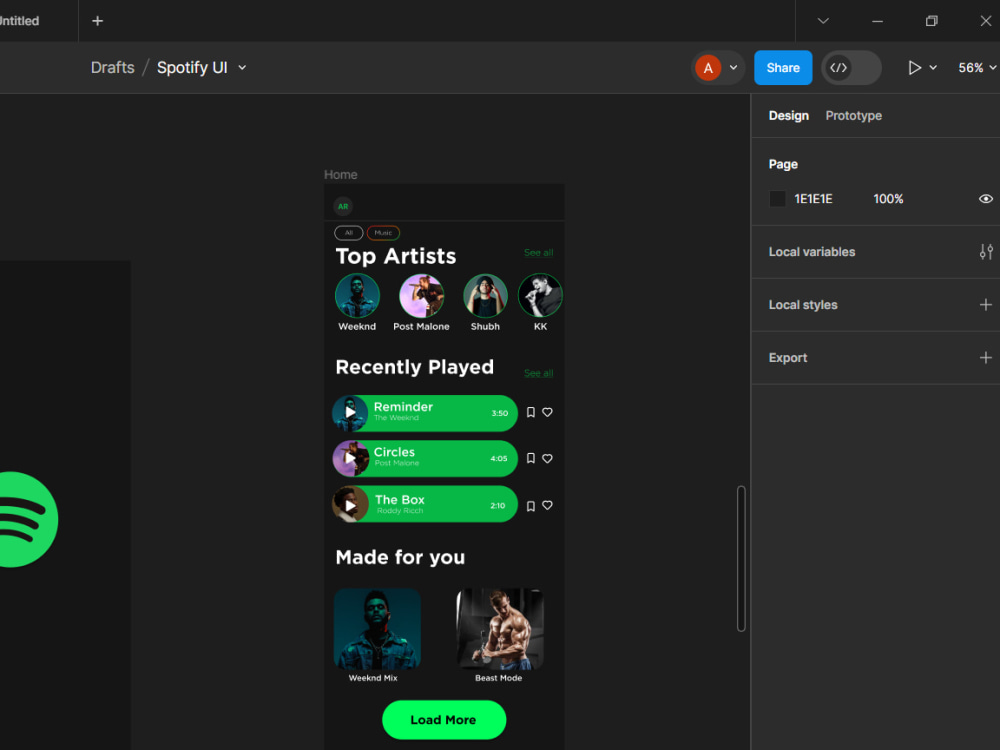
Task: Click the Export section label
Action: click(788, 358)
